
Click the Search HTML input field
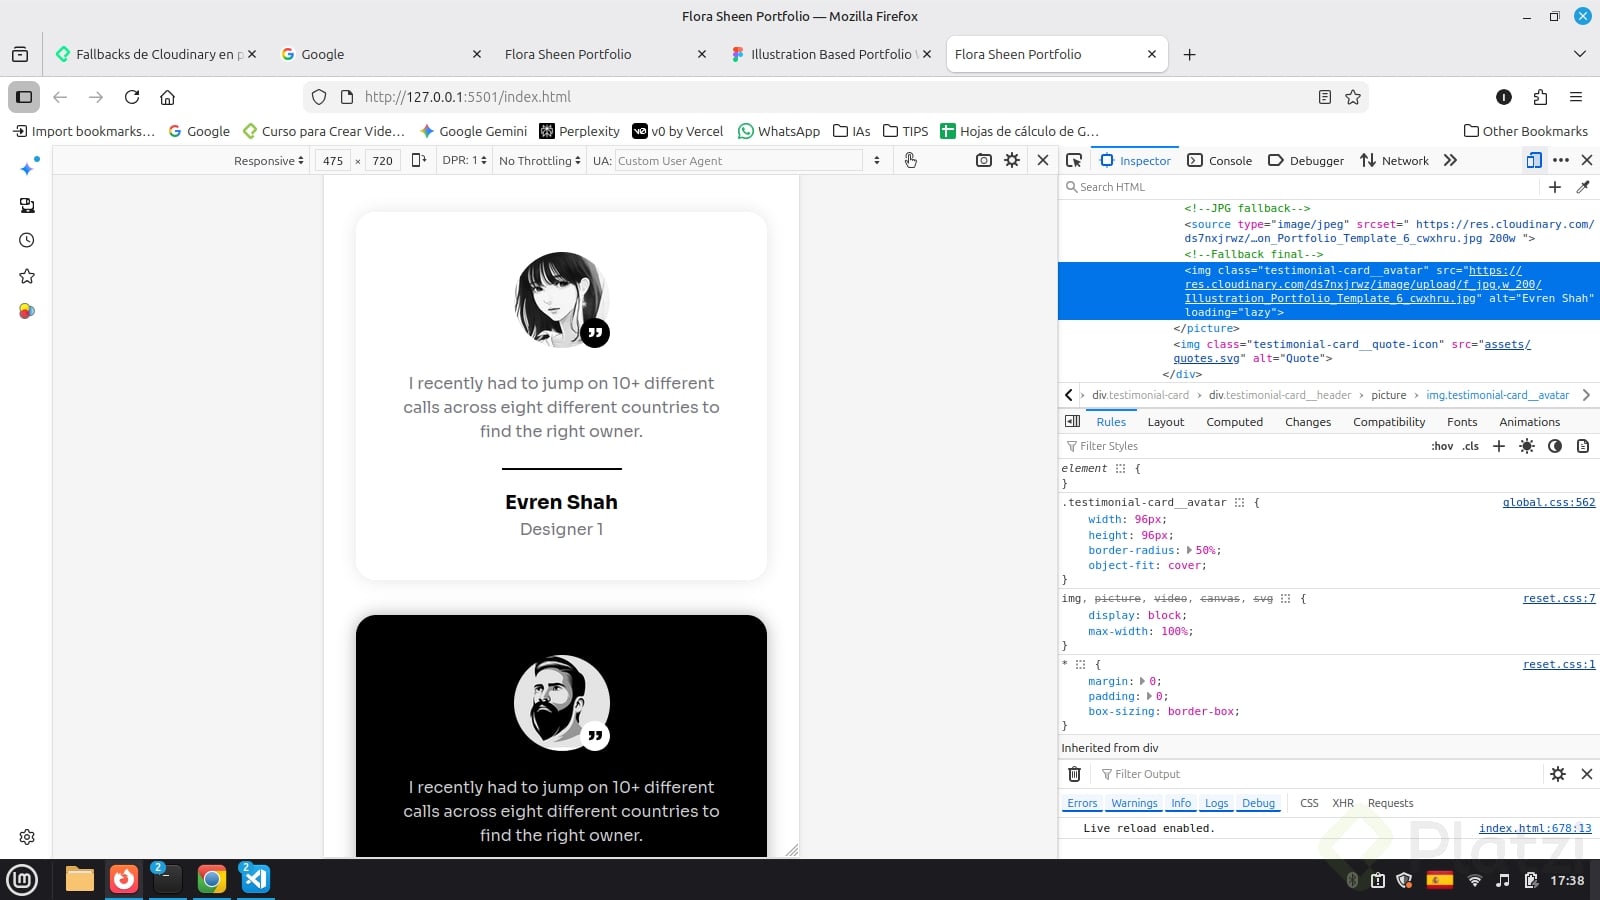(1300, 187)
